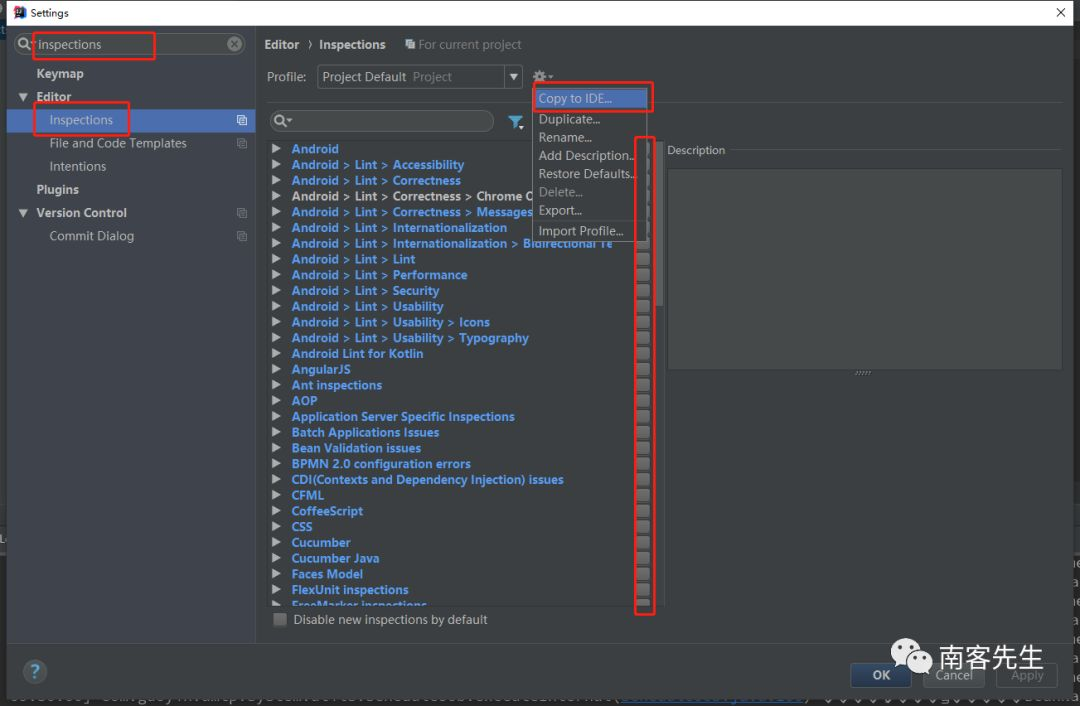Click the settings search input containing inspections

point(129,44)
